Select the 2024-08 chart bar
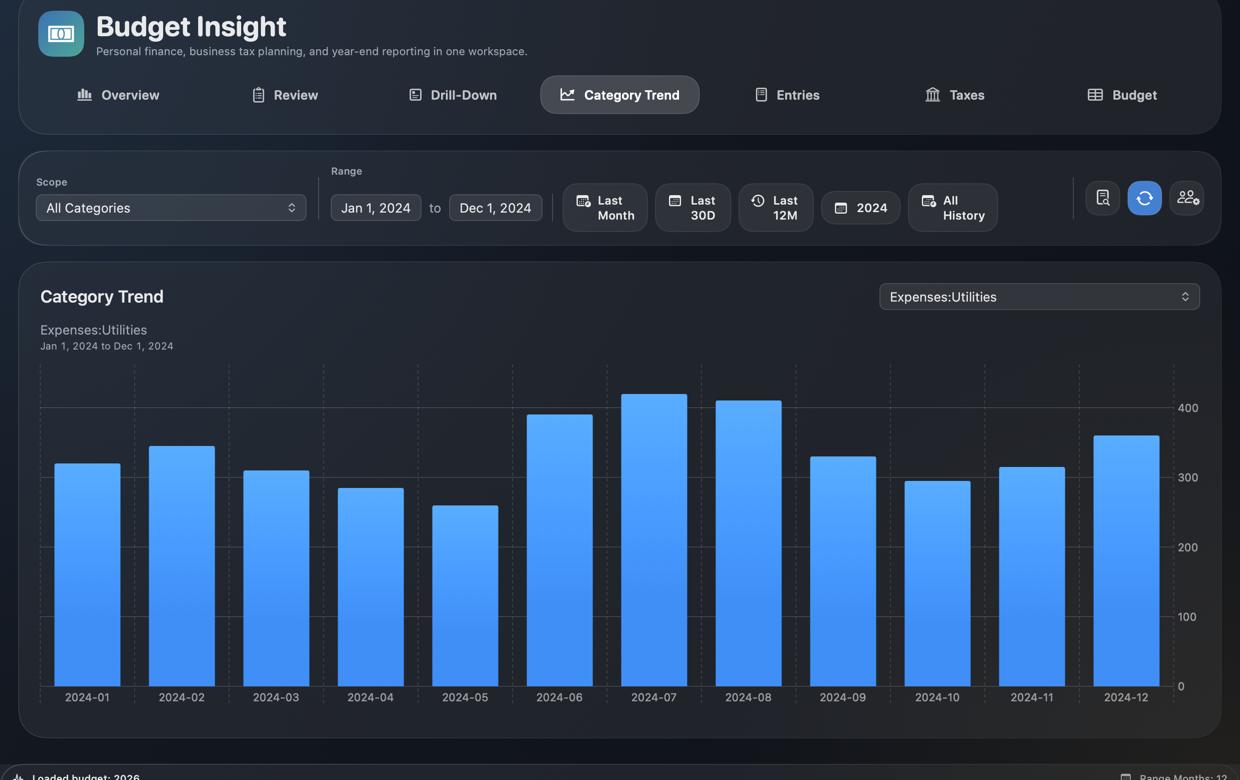Screen dimensions: 1240x780 tap(748, 543)
